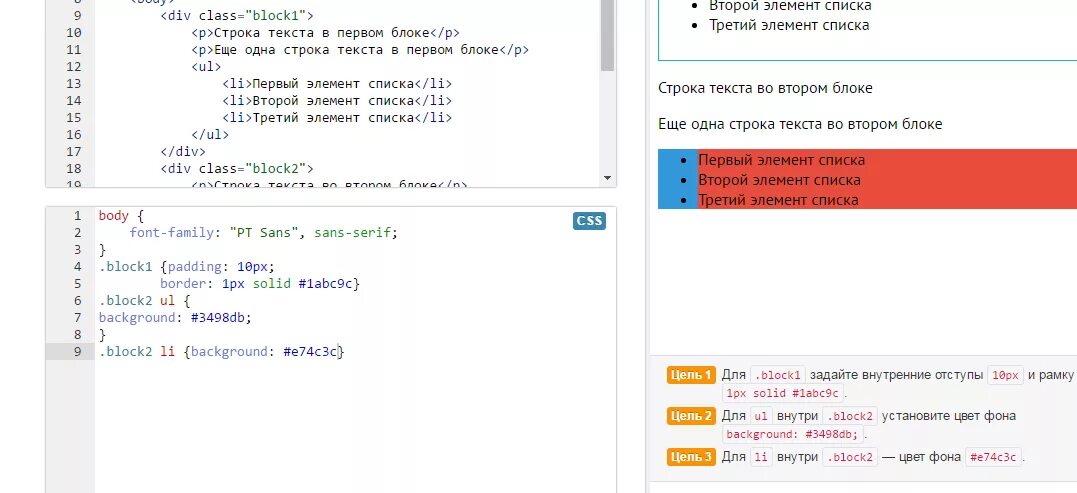Click HTML line 9 div class="block1"
This screenshot has width=1077, height=493.
(237, 16)
